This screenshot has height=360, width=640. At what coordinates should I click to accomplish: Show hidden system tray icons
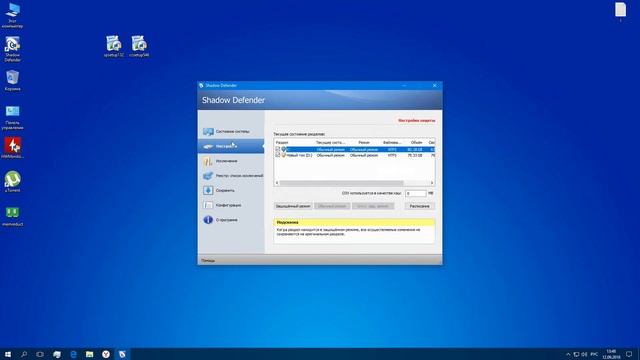coord(568,354)
